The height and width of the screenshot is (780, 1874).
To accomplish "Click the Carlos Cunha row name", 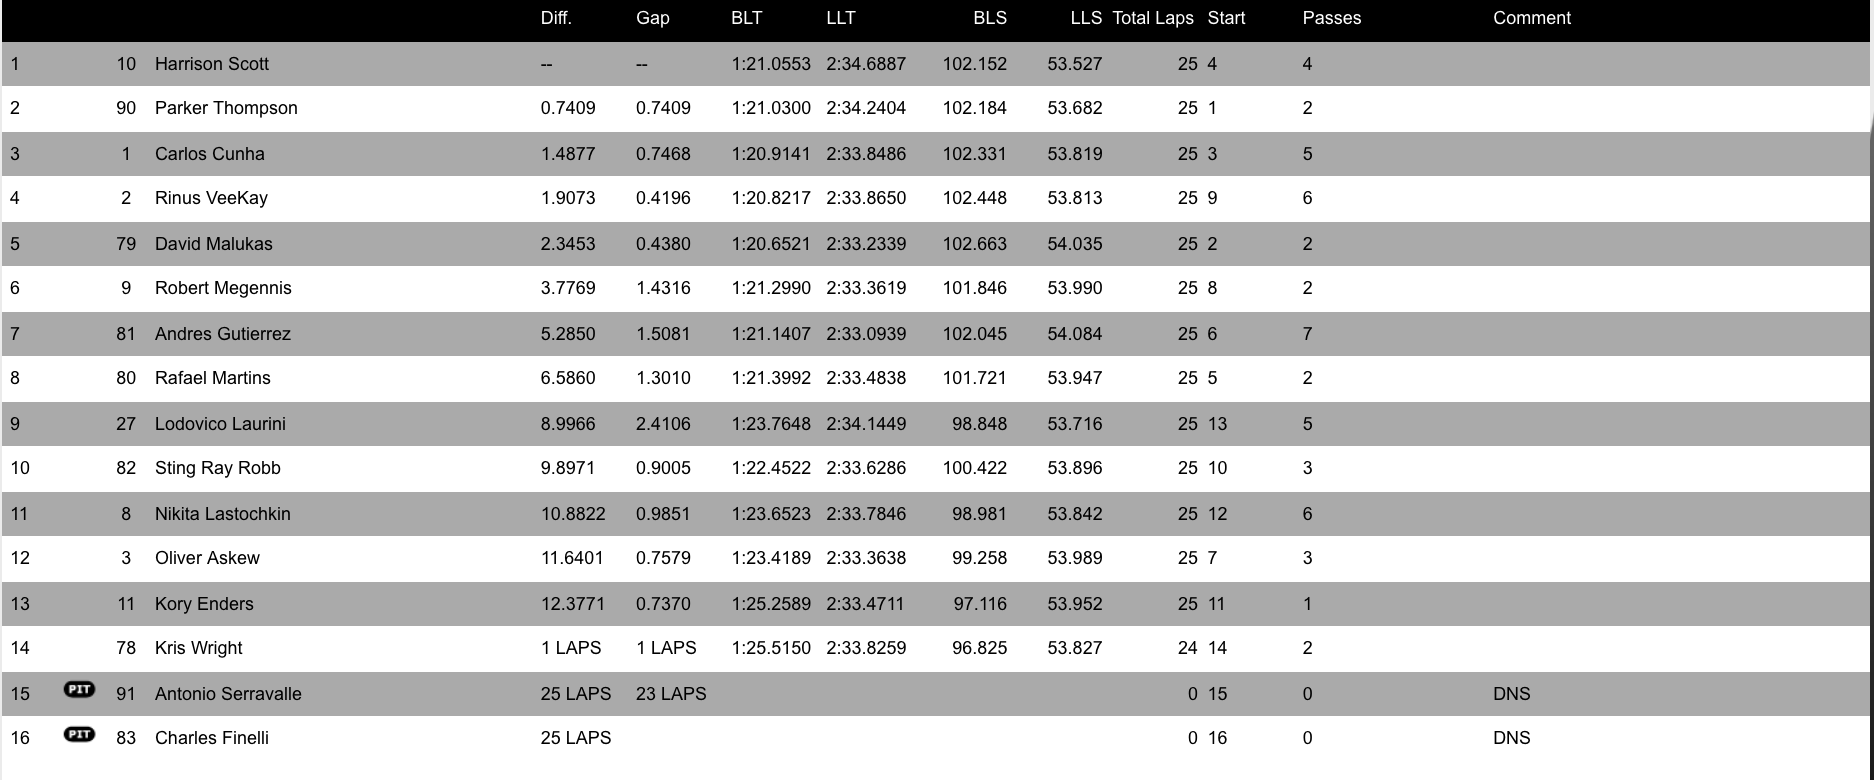I will (210, 154).
